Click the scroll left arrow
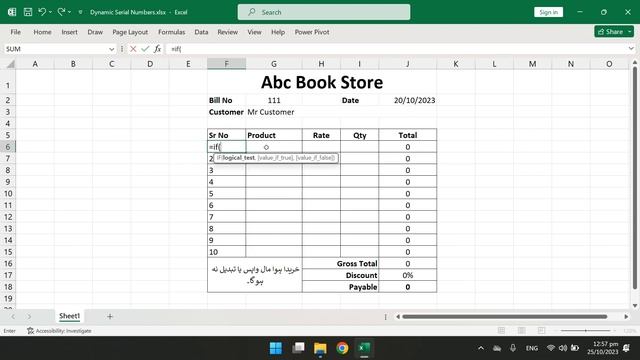Image resolution: width=640 pixels, height=360 pixels. click(398, 316)
